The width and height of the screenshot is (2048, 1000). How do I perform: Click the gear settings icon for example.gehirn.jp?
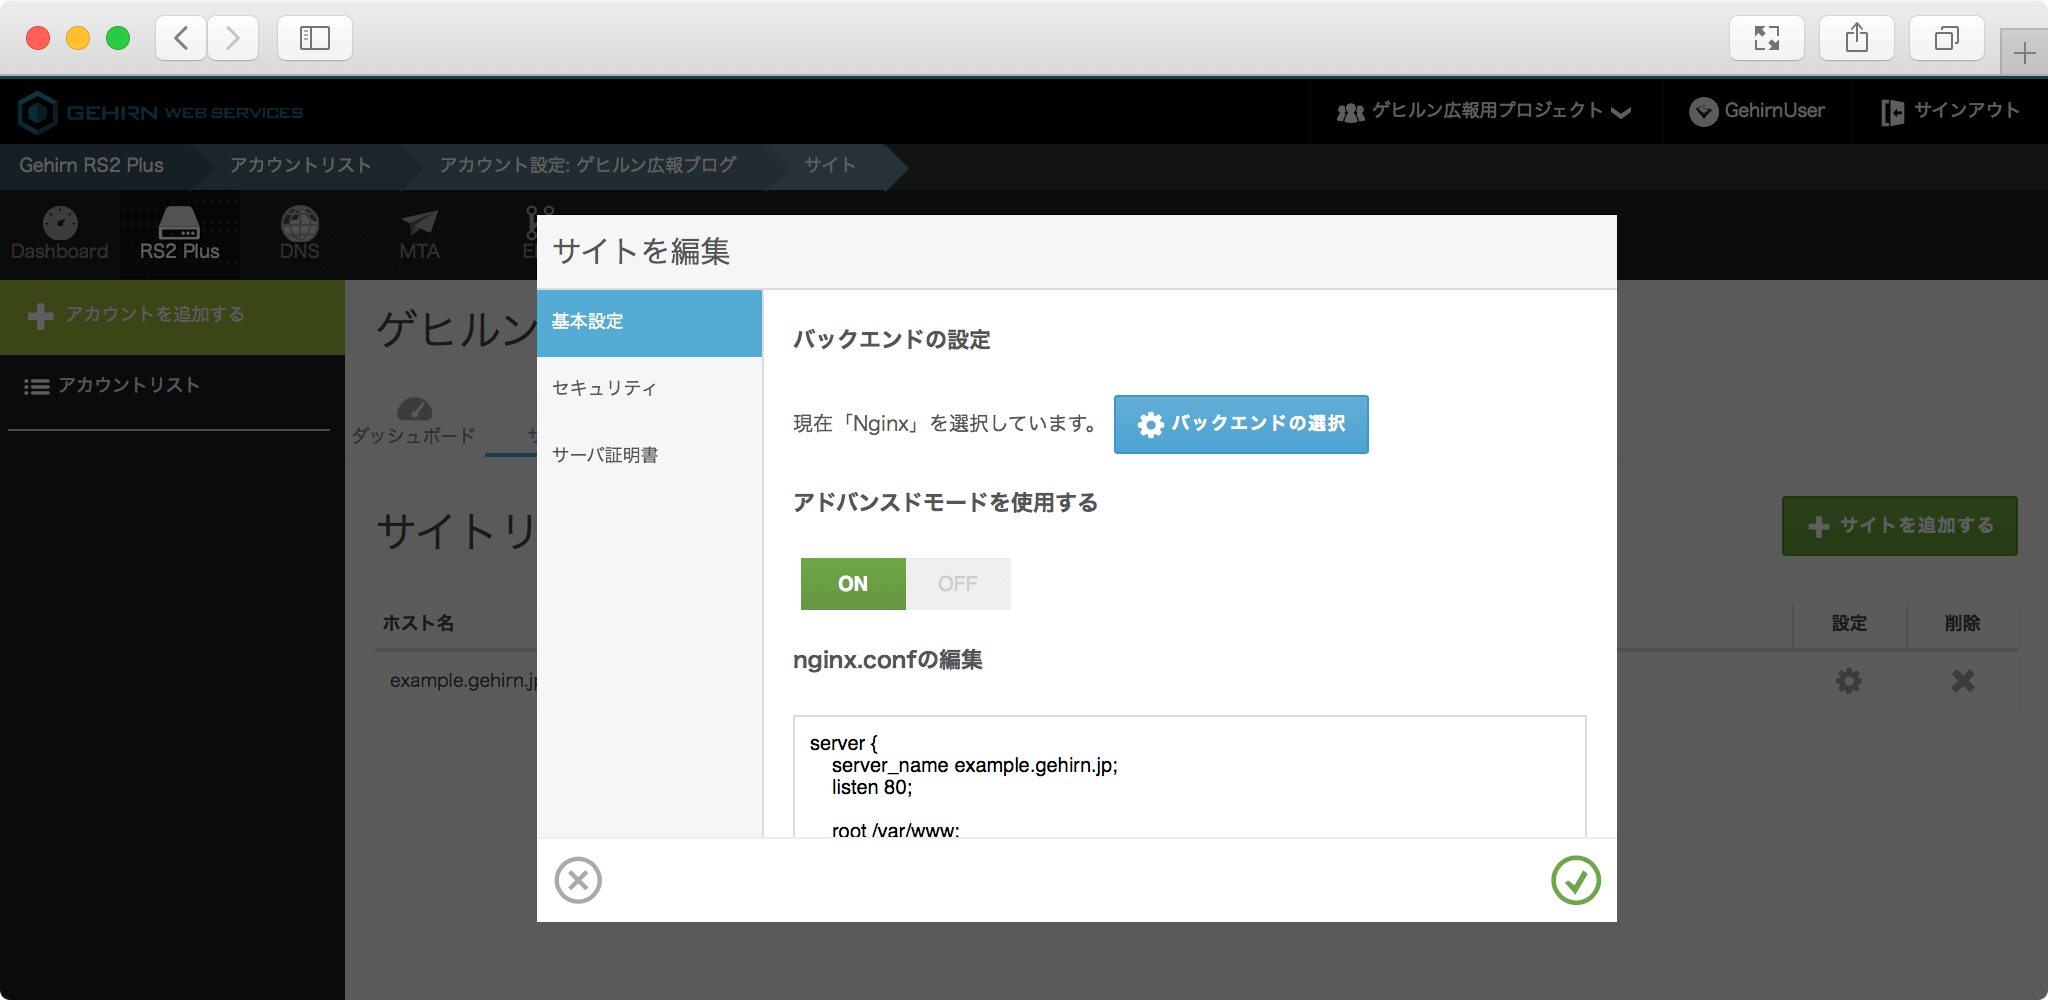[x=1848, y=681]
